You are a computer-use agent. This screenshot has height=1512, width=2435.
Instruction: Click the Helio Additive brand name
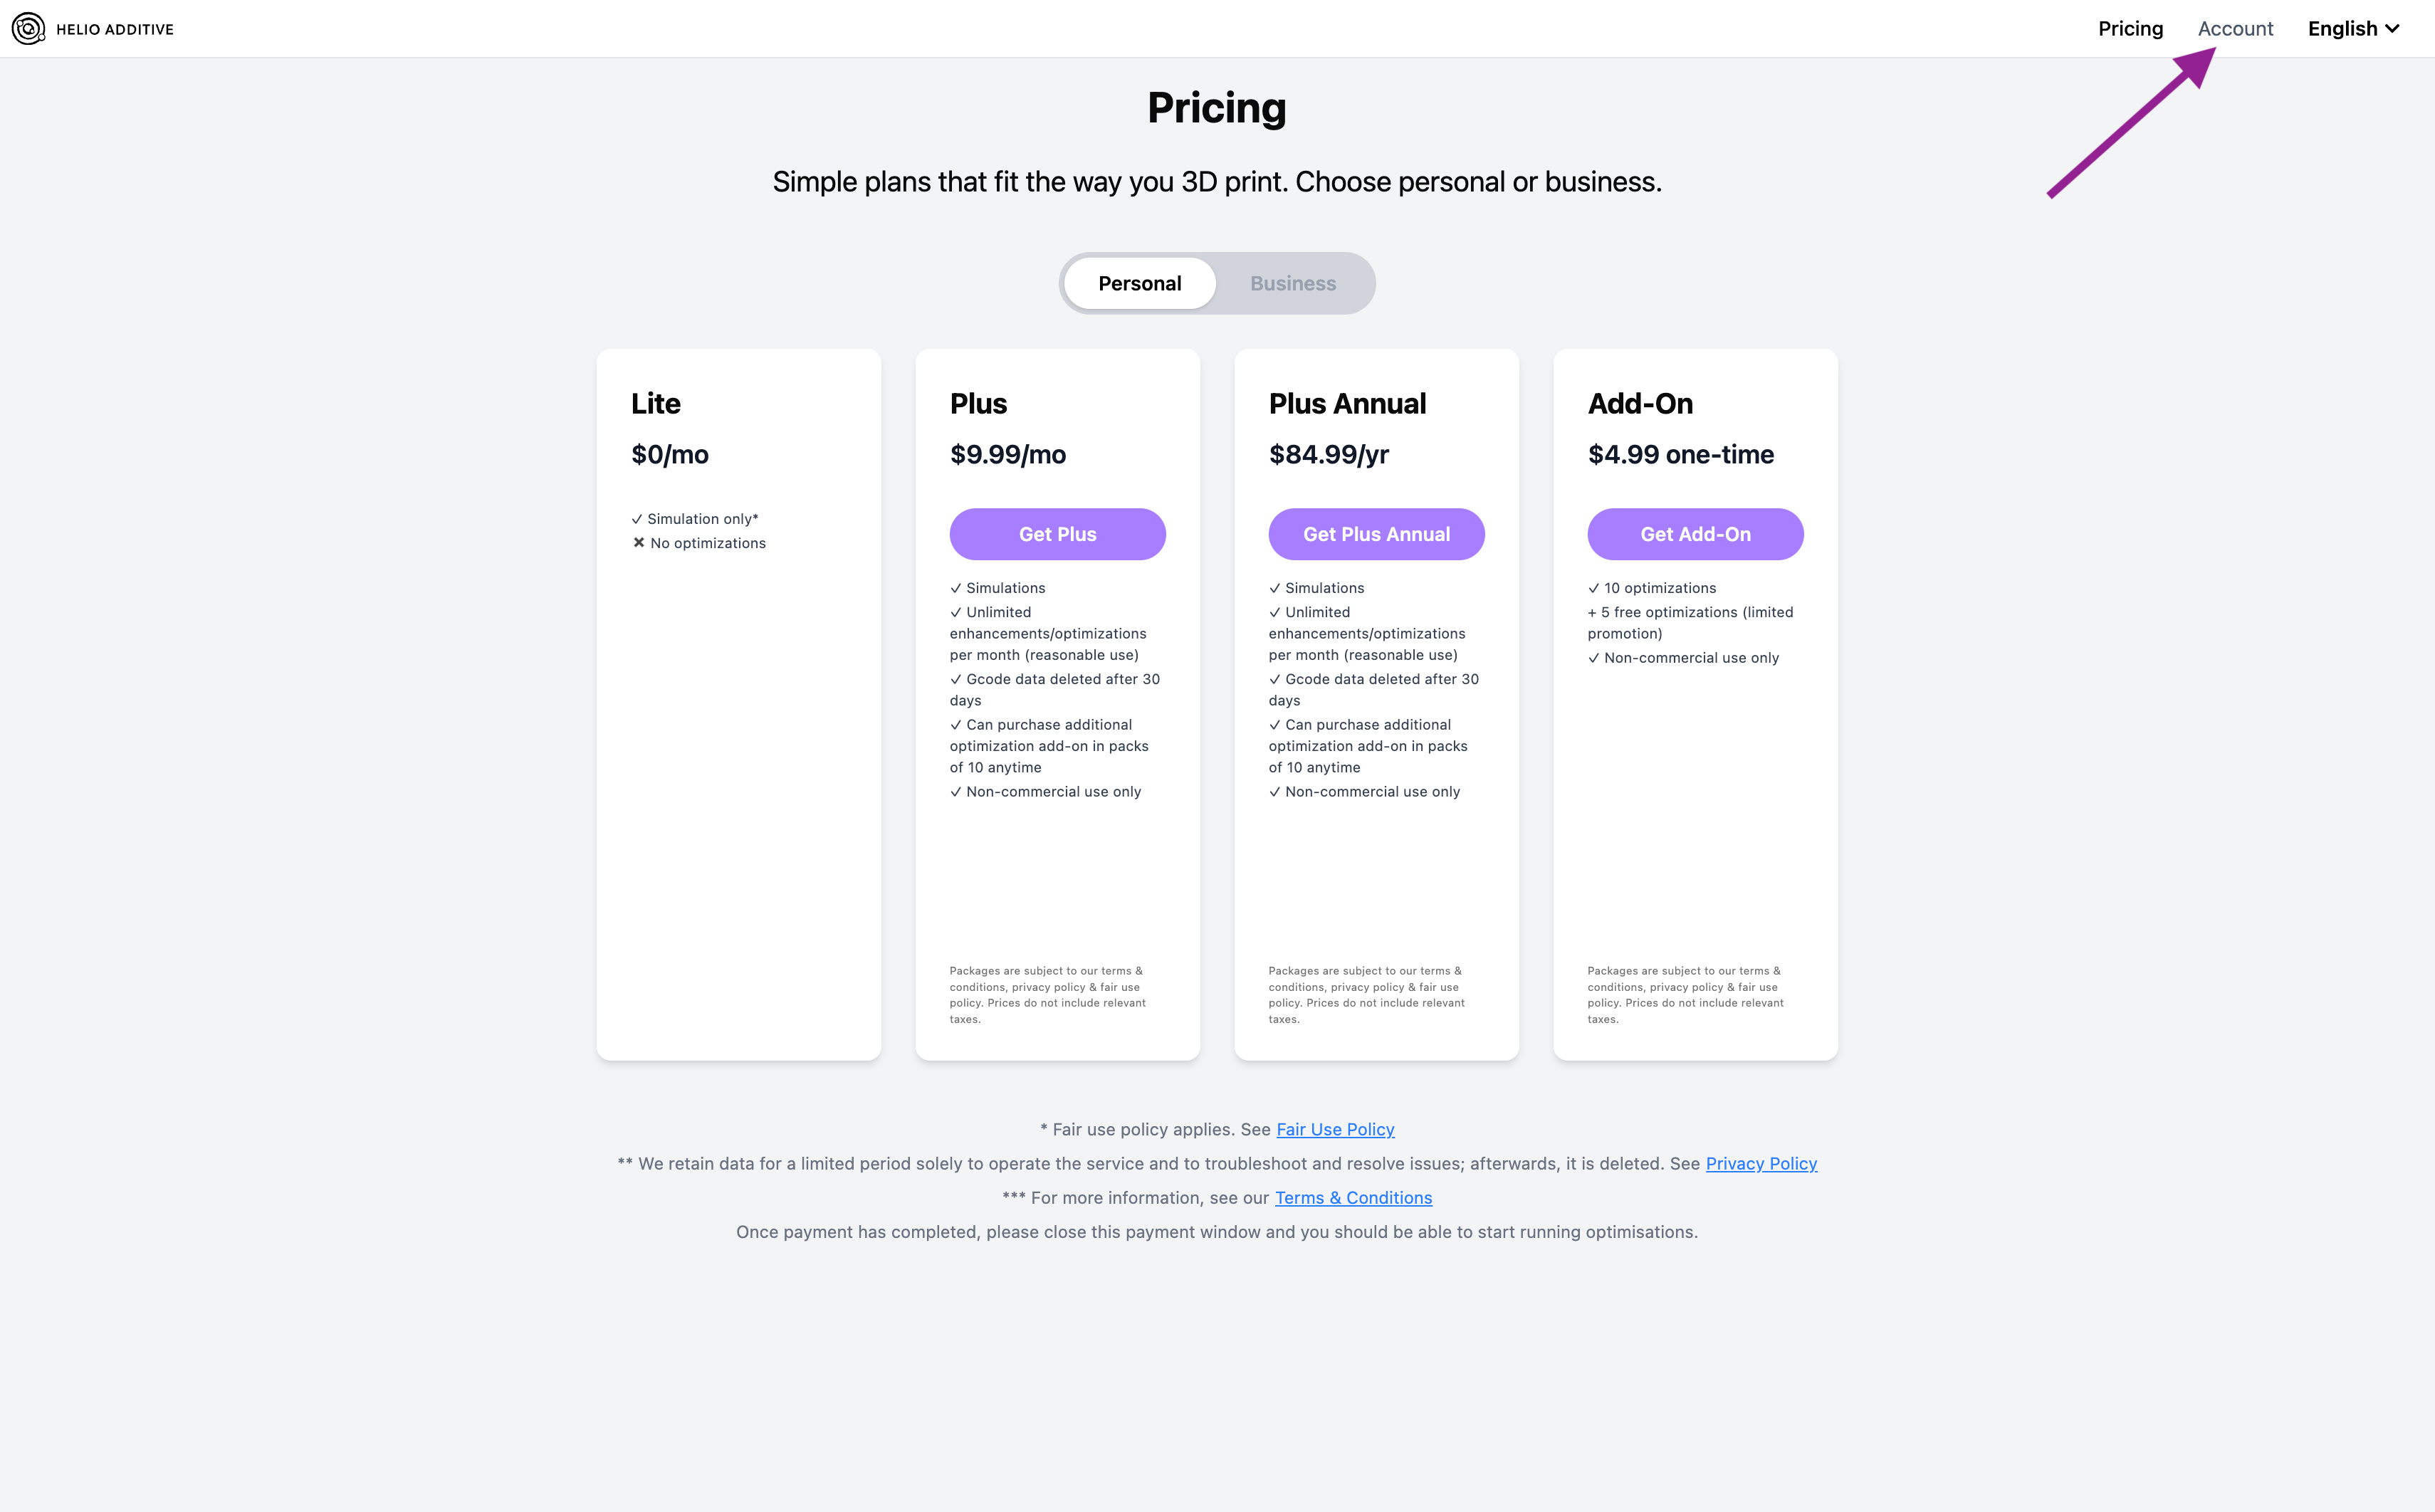click(x=115, y=30)
